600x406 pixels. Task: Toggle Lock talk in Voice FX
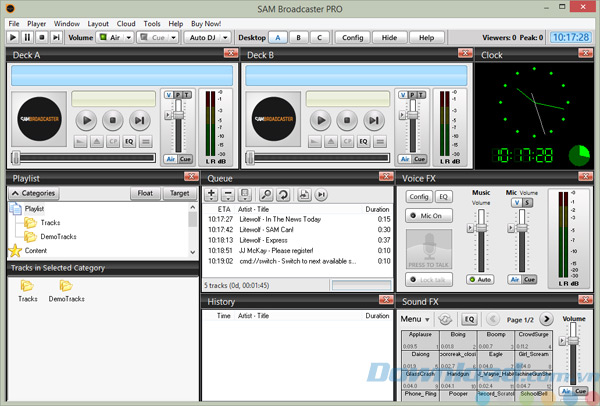tap(429, 280)
